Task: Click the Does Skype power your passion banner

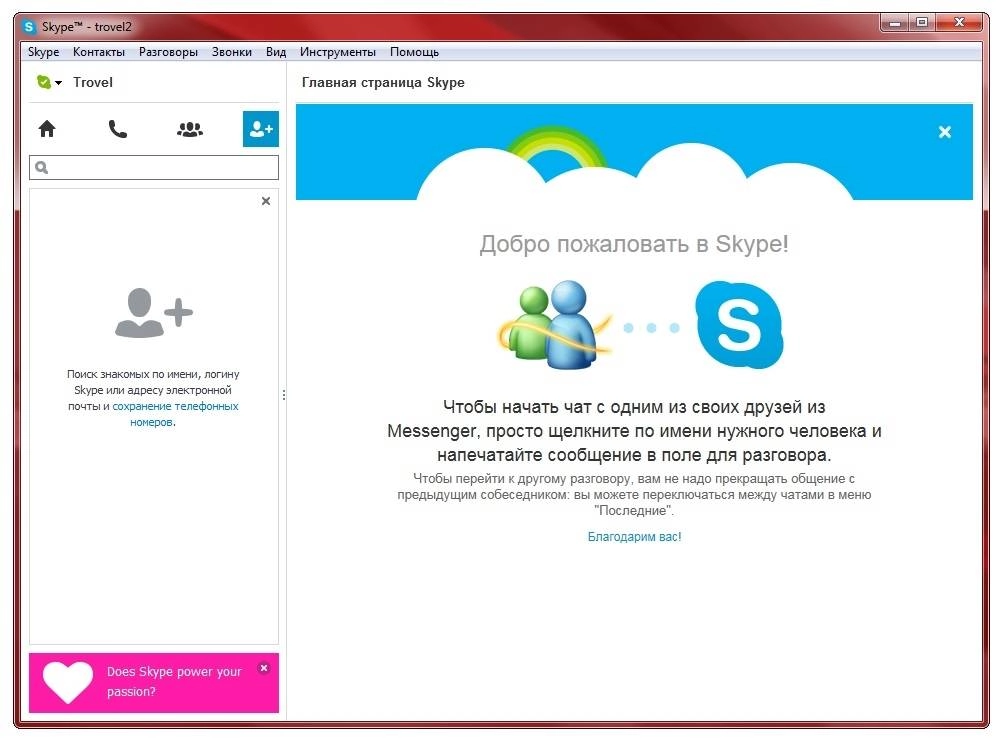Action: (154, 683)
